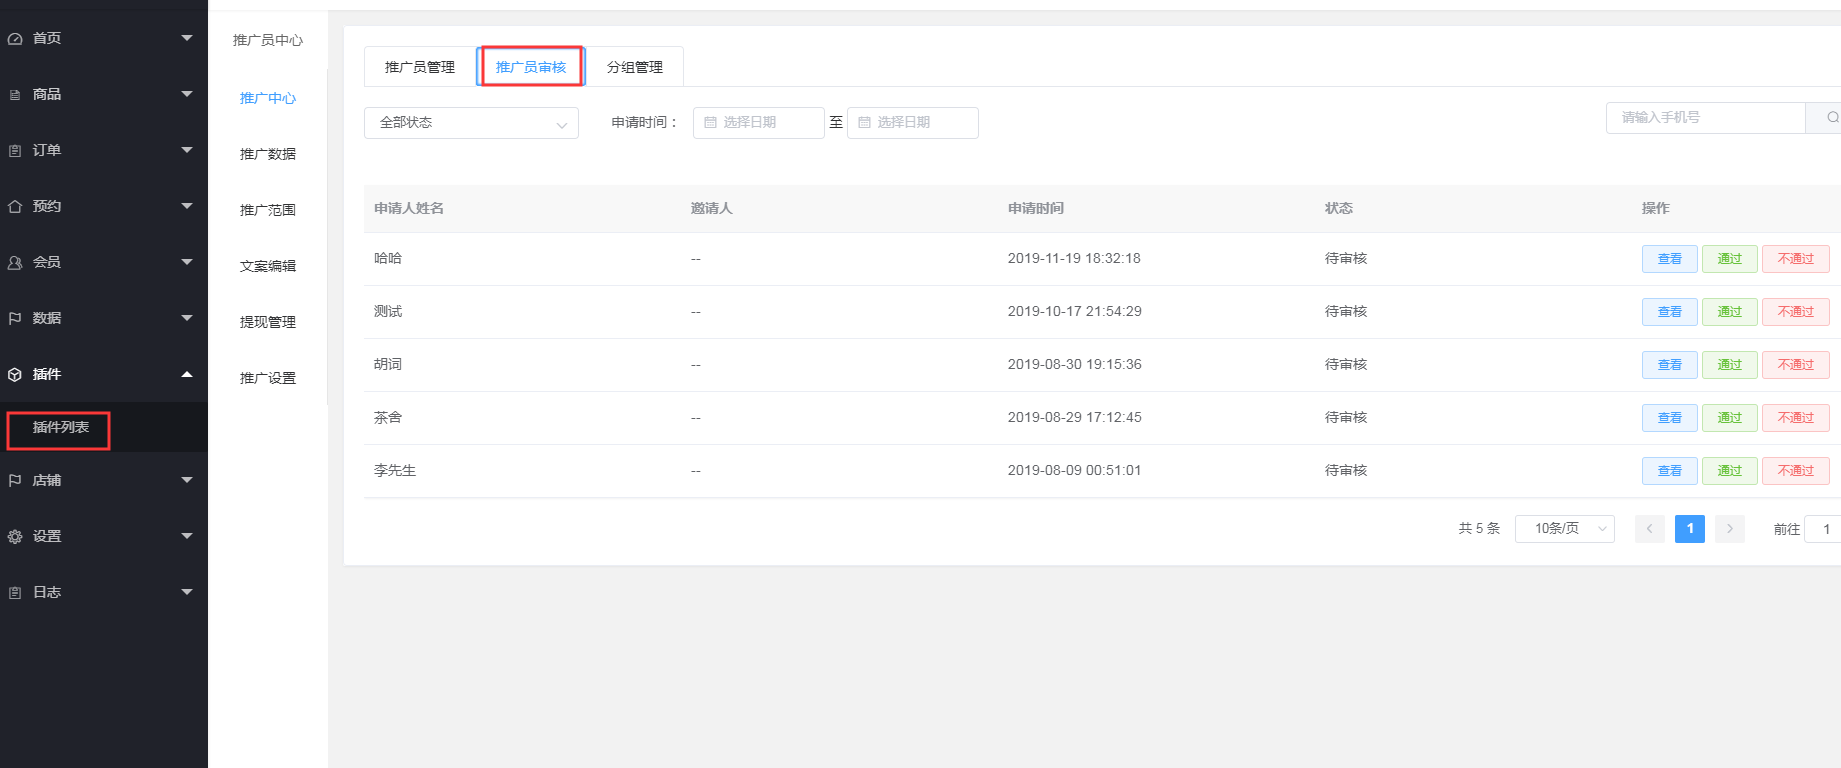Open the 全部状态 status dropdown
The width and height of the screenshot is (1841, 768).
[x=471, y=123]
